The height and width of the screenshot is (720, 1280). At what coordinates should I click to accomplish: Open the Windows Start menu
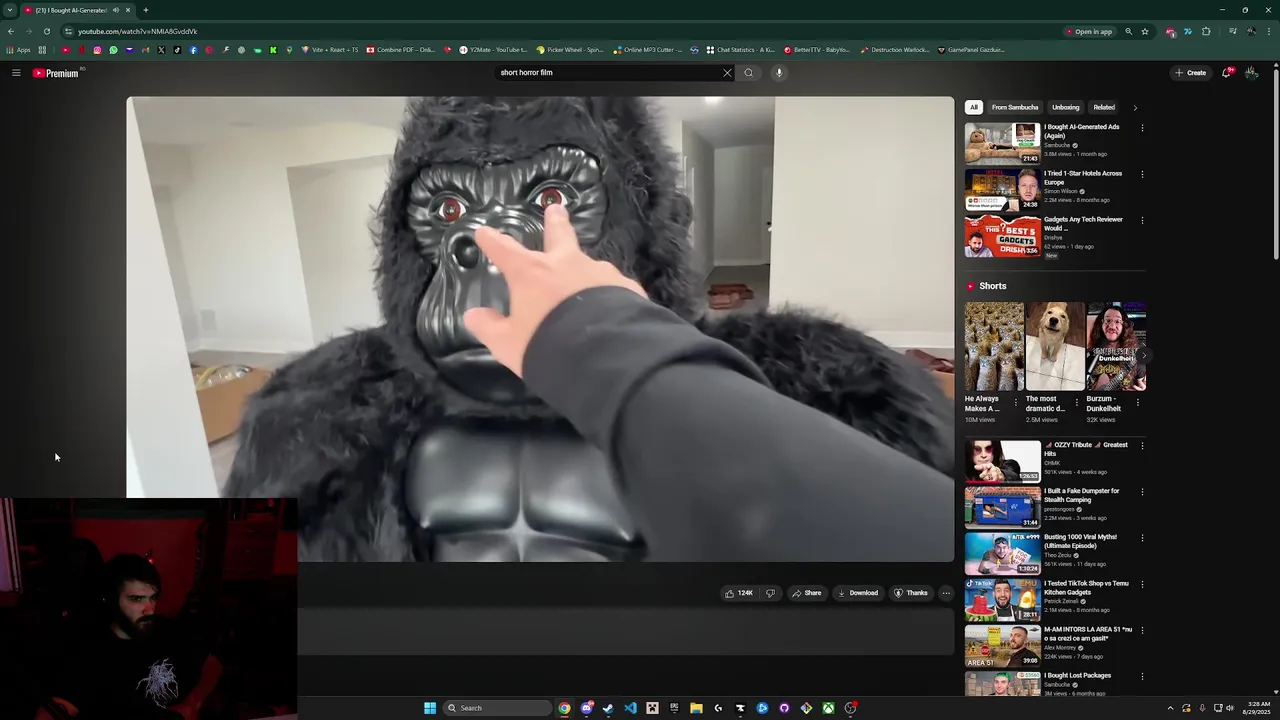(x=430, y=708)
